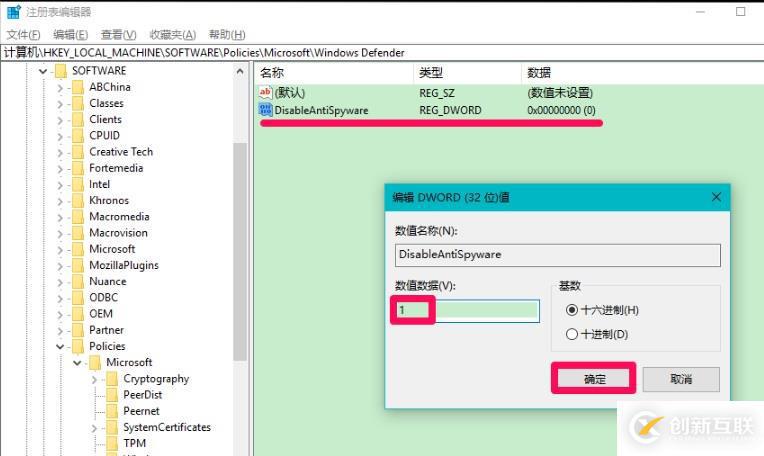Select the ABChina folder icon
This screenshot has height=456, width=764.
tap(77, 87)
